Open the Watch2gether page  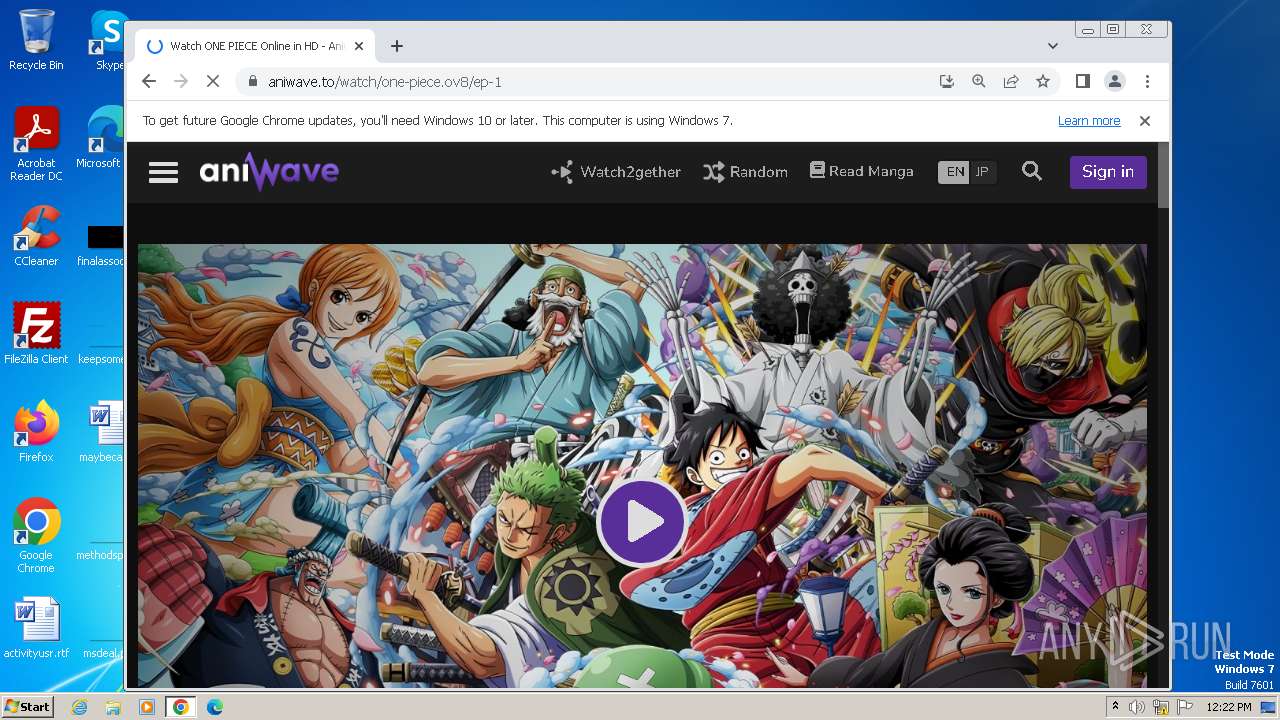pyautogui.click(x=616, y=172)
